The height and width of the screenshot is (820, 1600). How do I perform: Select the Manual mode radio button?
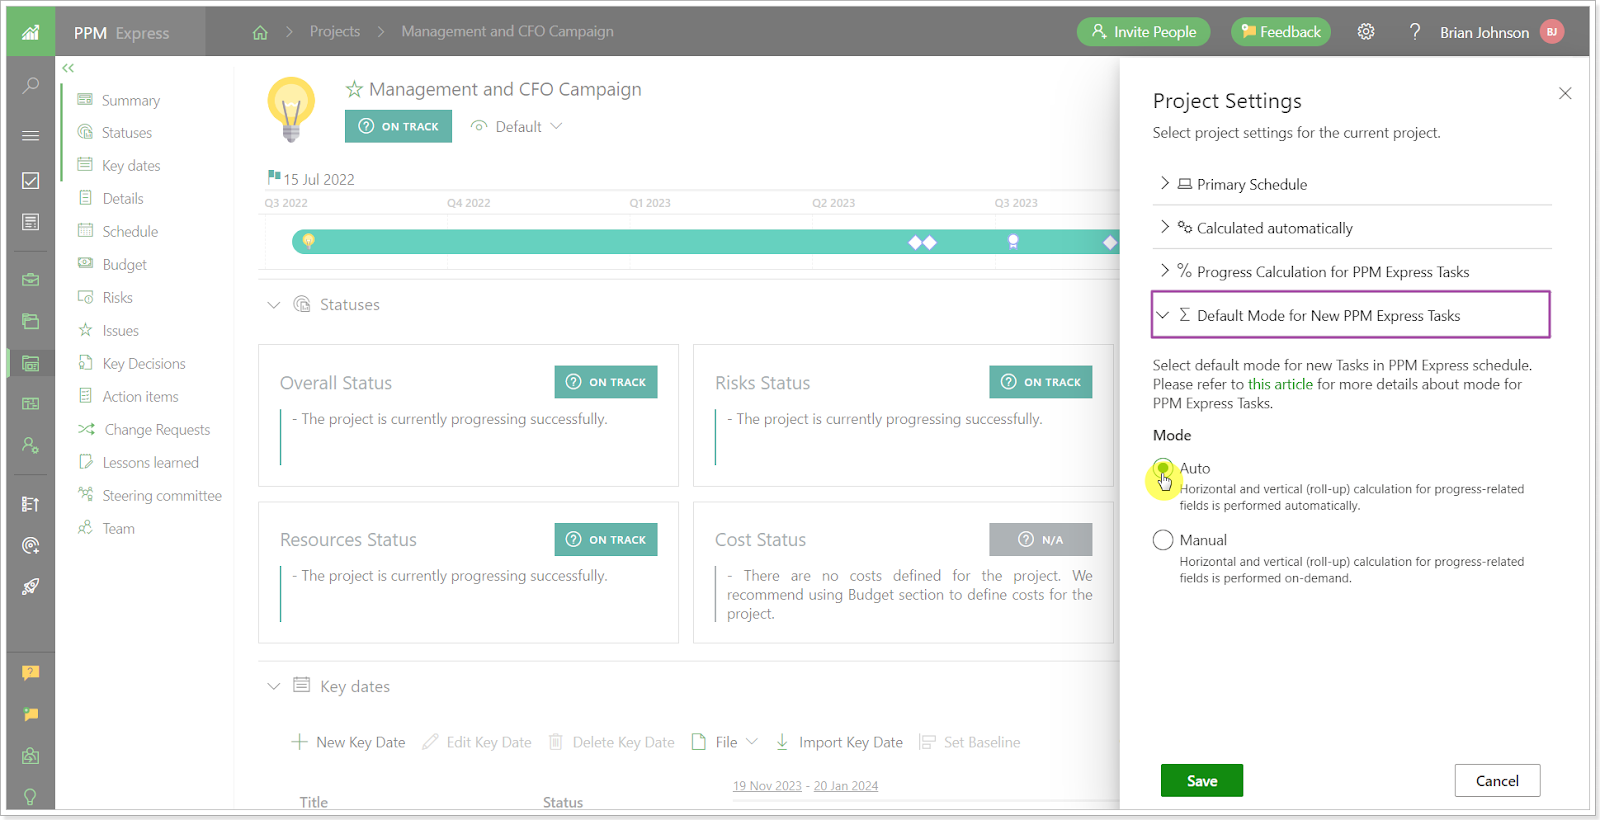pyautogui.click(x=1163, y=540)
